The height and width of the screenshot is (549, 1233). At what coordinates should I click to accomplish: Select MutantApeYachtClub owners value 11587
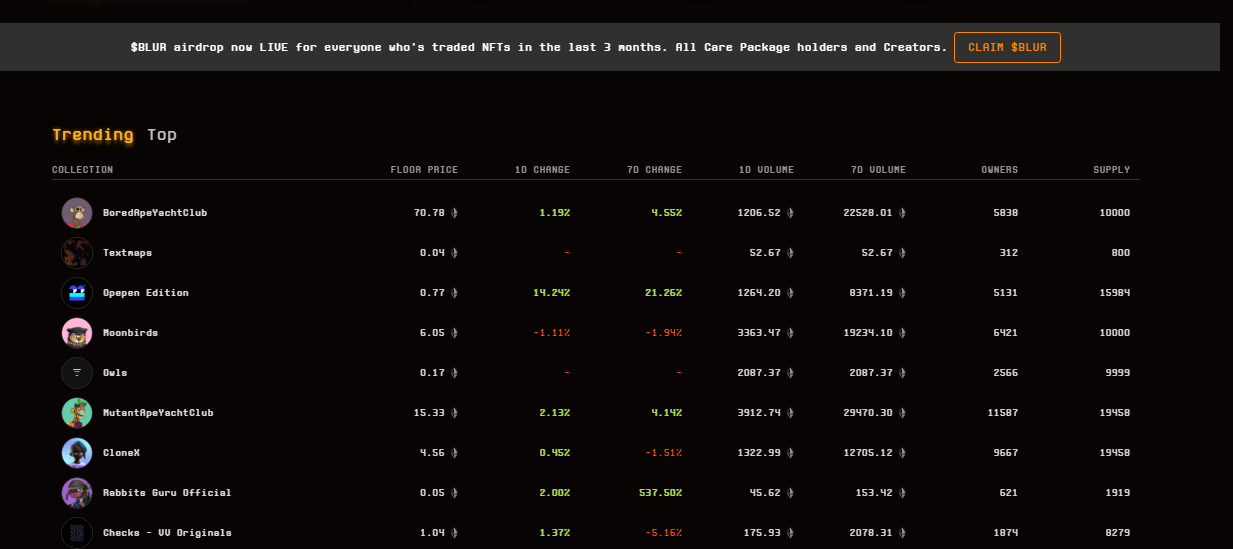pos(1003,413)
